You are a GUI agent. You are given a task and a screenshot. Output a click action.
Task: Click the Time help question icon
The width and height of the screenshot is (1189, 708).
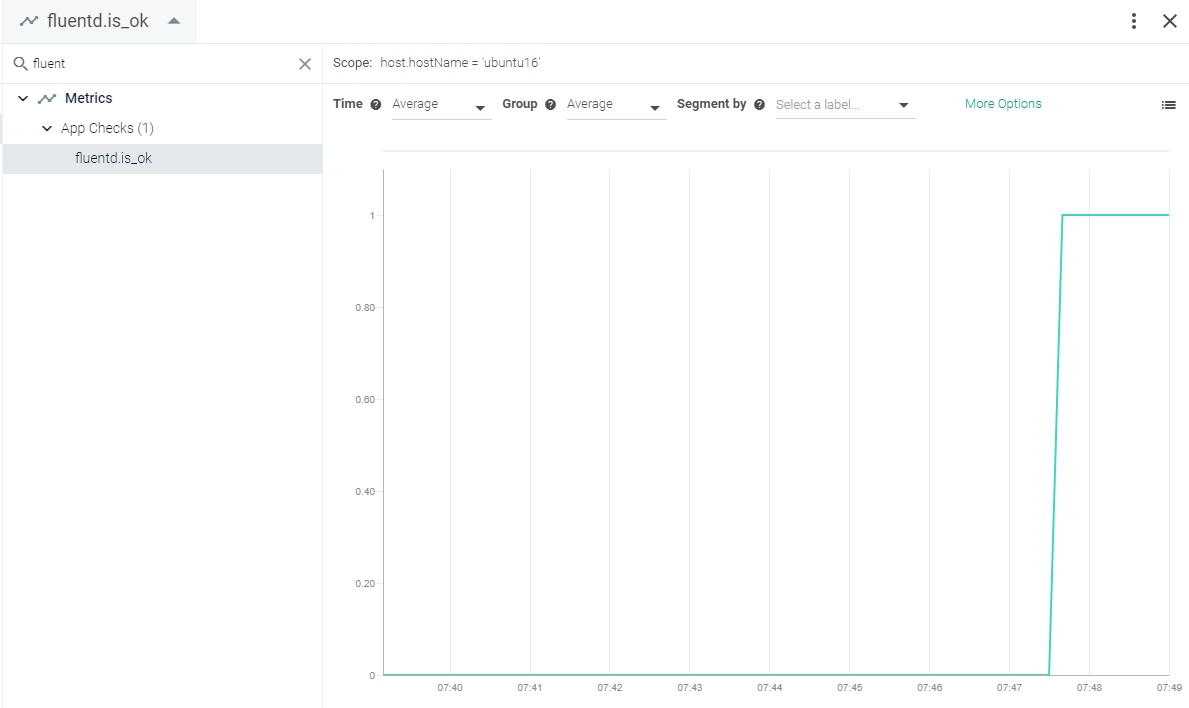[x=375, y=105]
